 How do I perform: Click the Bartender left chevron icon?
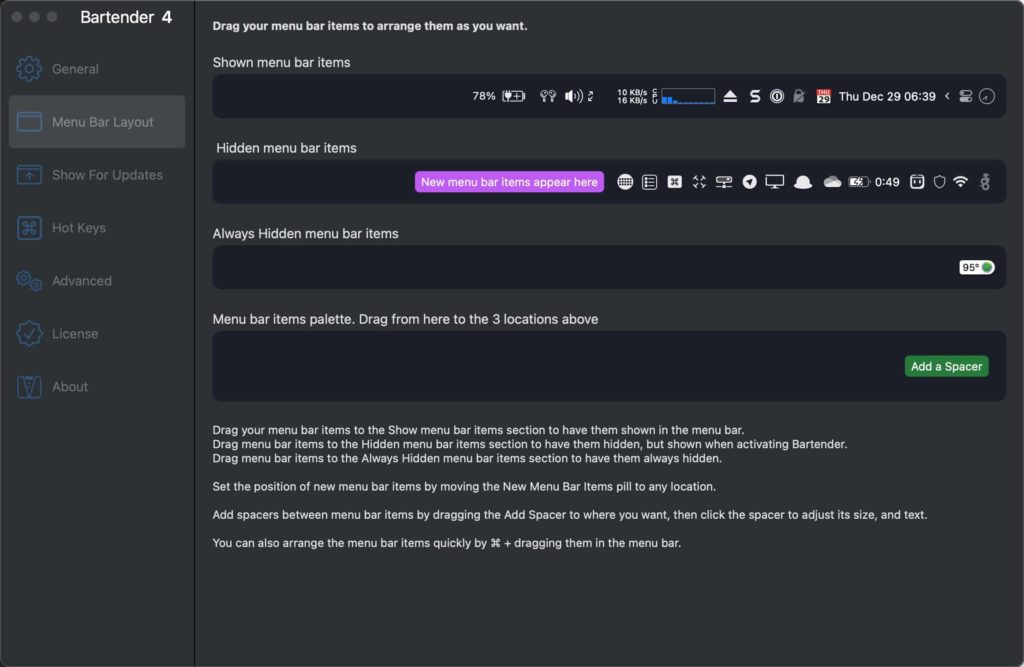click(x=947, y=96)
